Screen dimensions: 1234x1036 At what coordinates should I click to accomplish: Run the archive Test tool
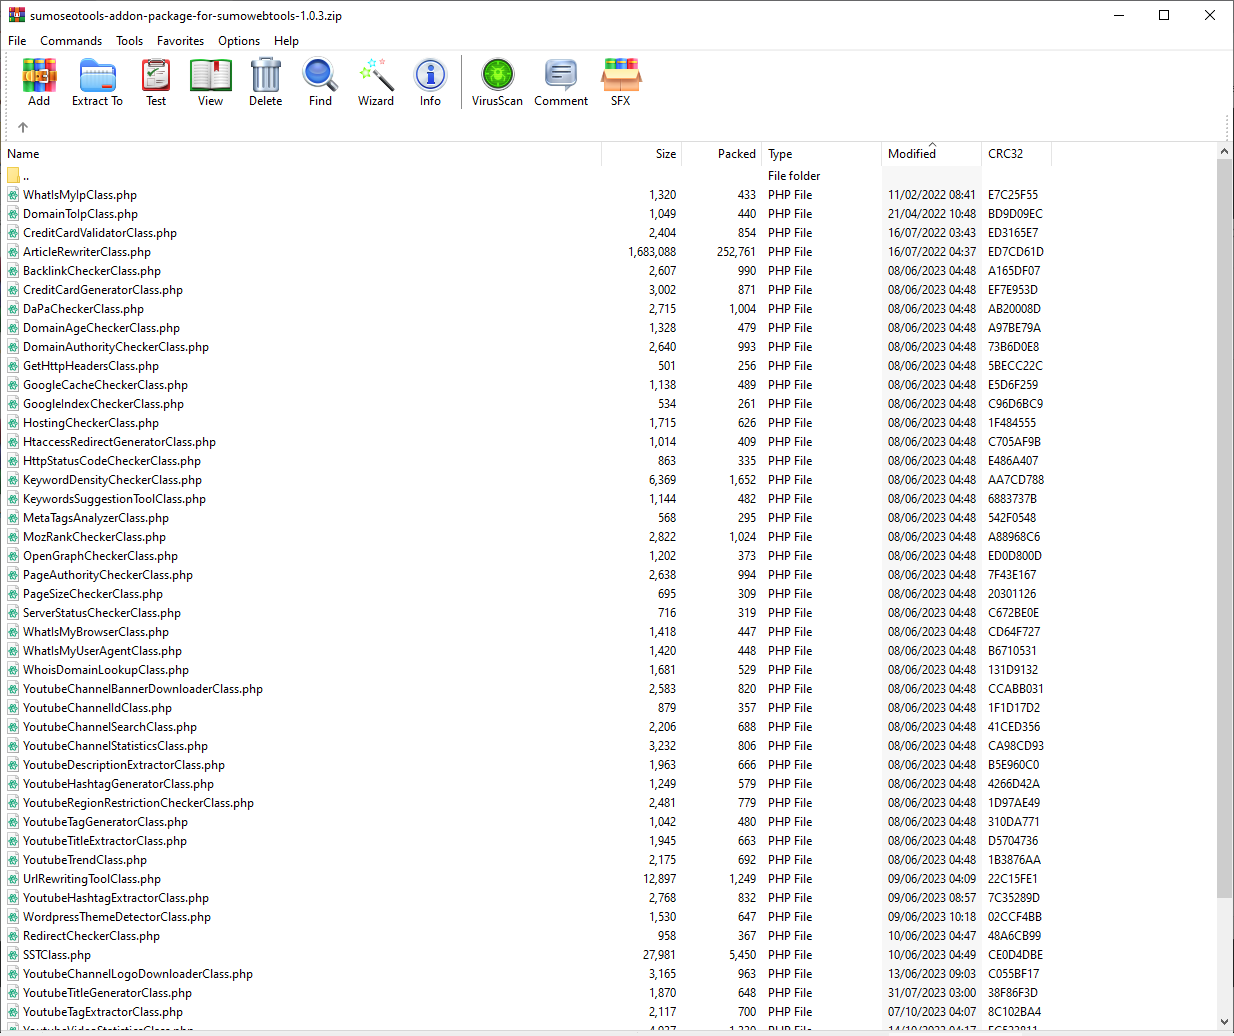156,81
